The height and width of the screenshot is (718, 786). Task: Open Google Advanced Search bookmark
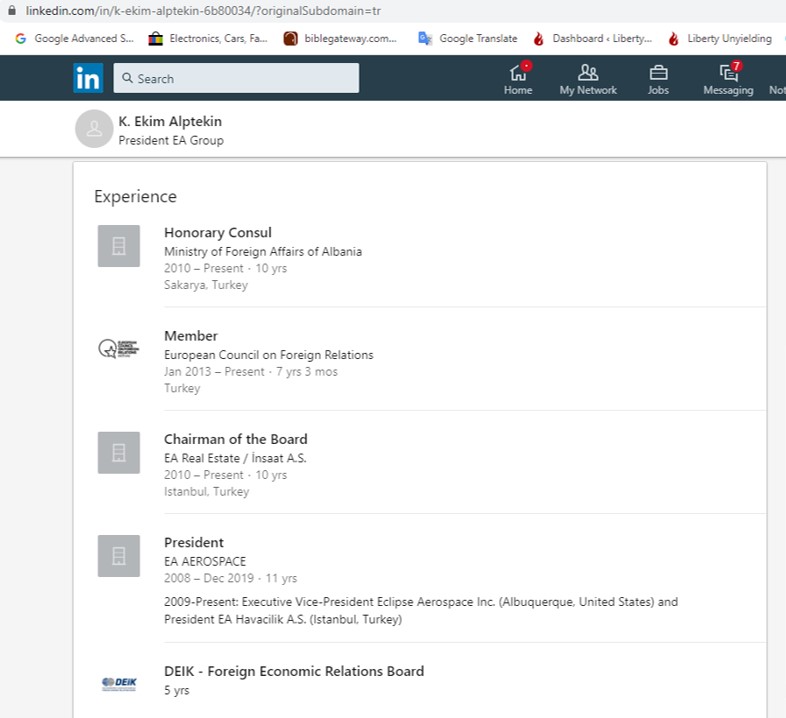75,39
